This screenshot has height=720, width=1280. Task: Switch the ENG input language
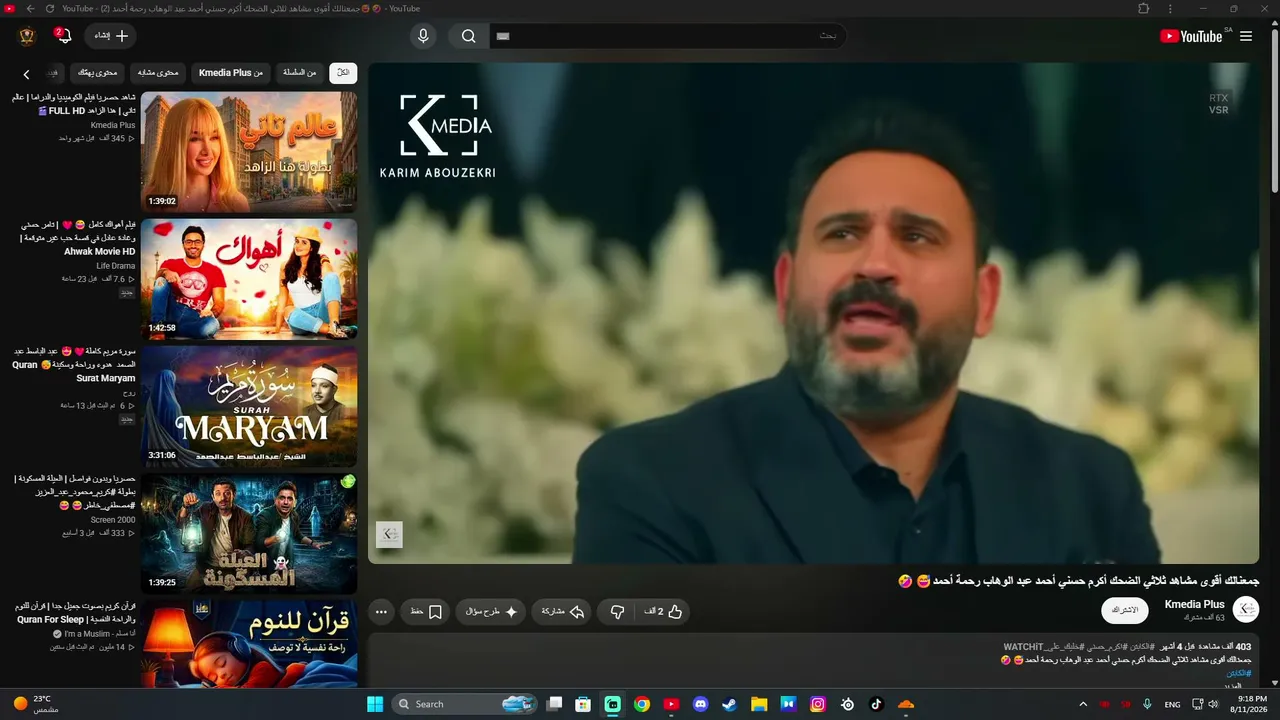(1172, 704)
